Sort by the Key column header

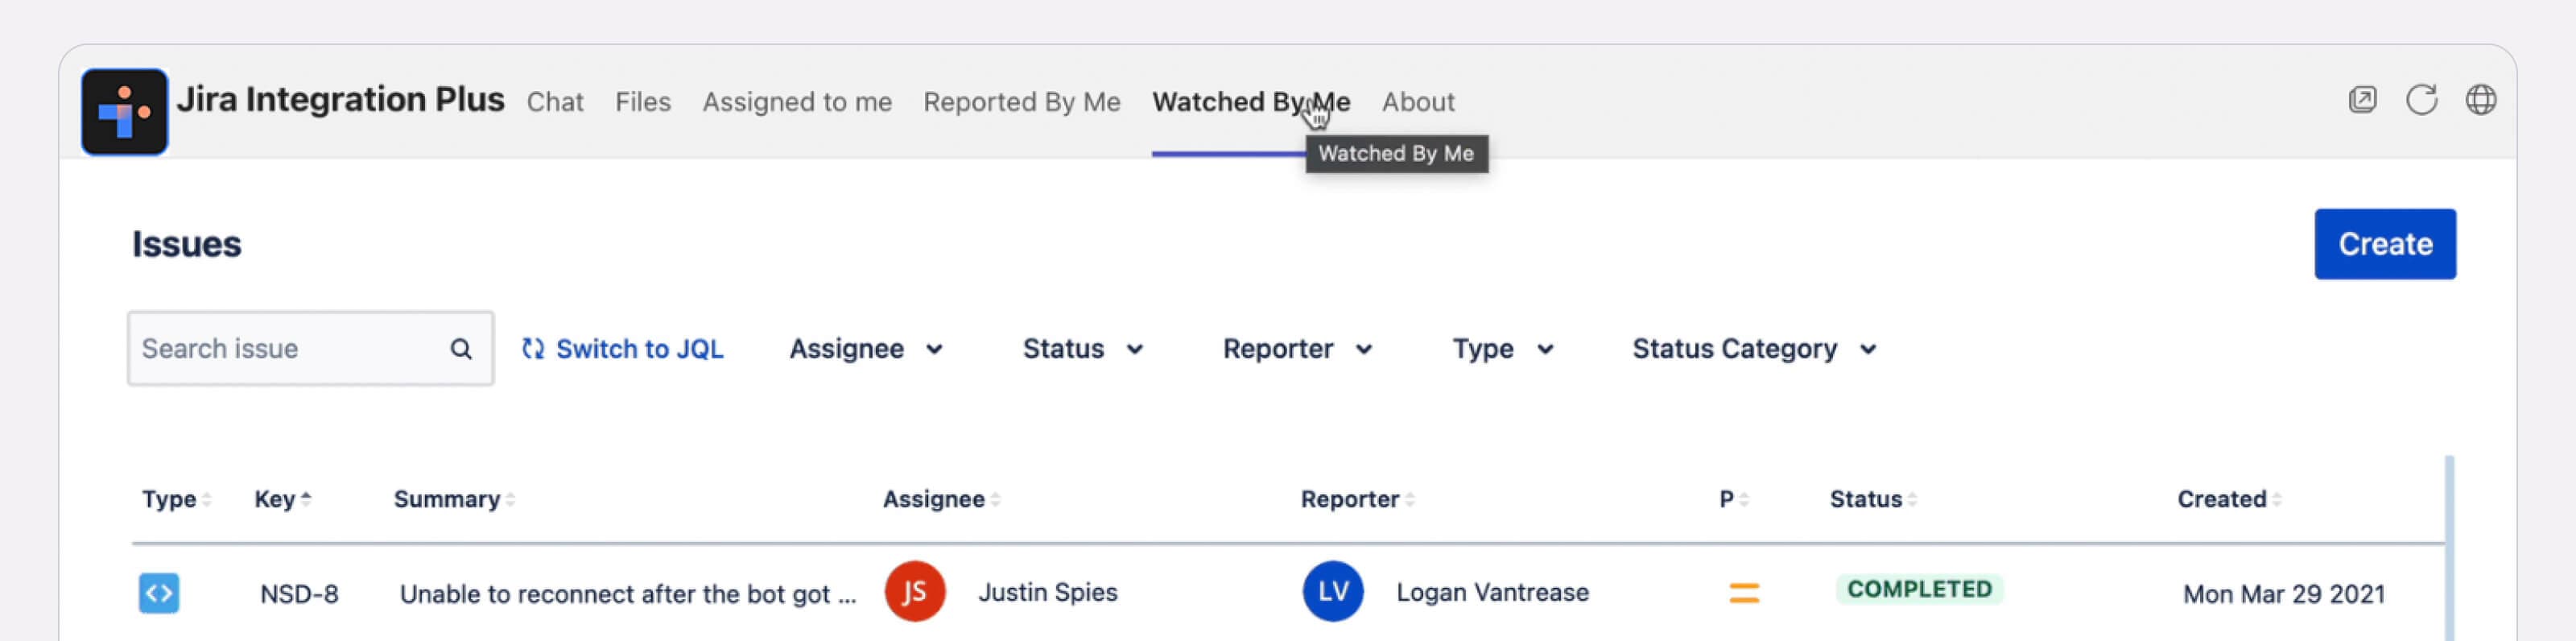pyautogui.click(x=283, y=499)
